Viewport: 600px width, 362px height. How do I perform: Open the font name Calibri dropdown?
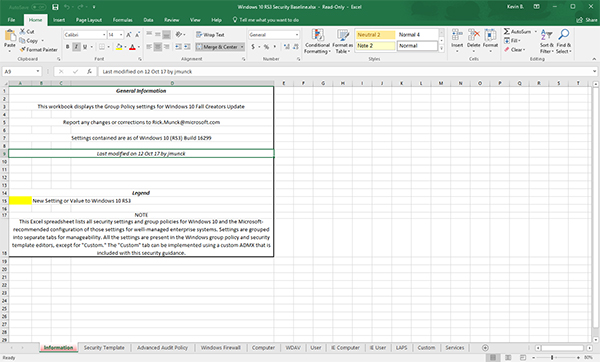tap(104, 35)
